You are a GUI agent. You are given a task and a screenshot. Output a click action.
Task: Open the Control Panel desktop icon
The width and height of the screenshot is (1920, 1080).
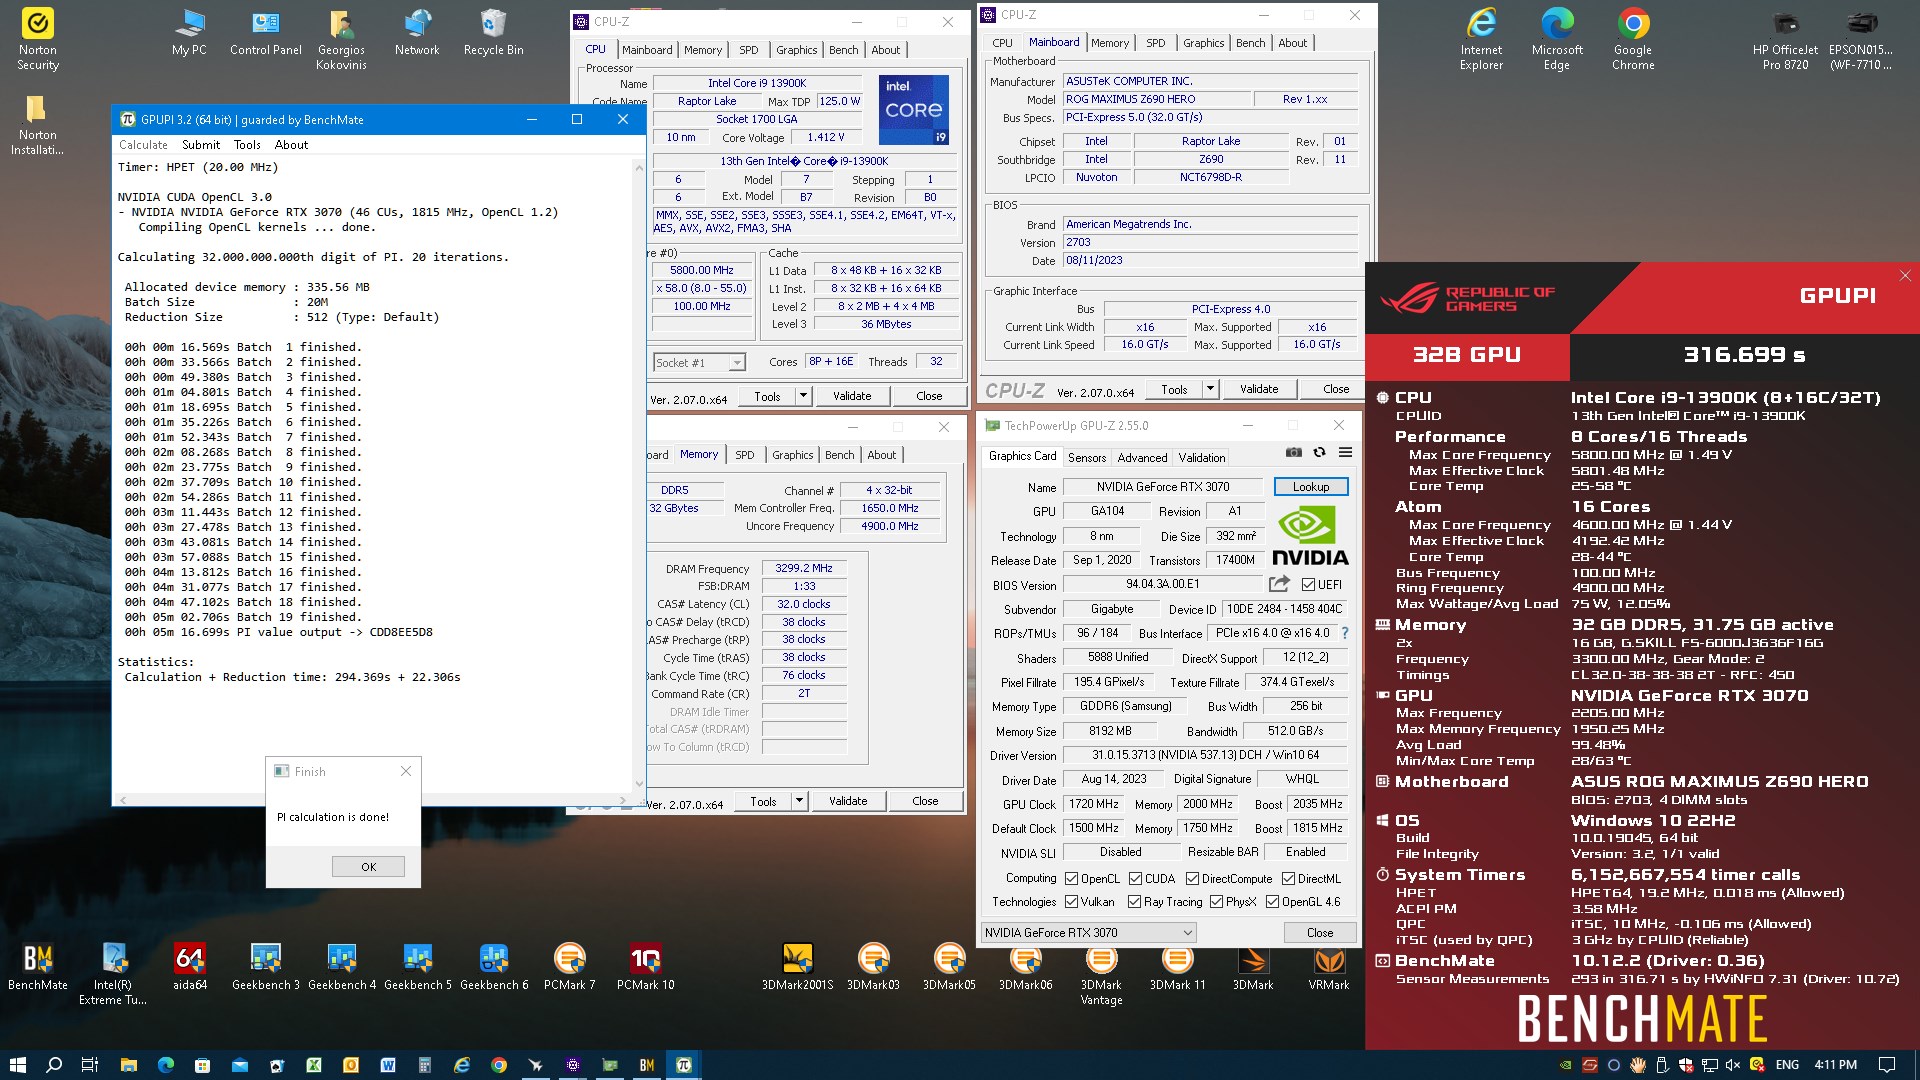(265, 33)
